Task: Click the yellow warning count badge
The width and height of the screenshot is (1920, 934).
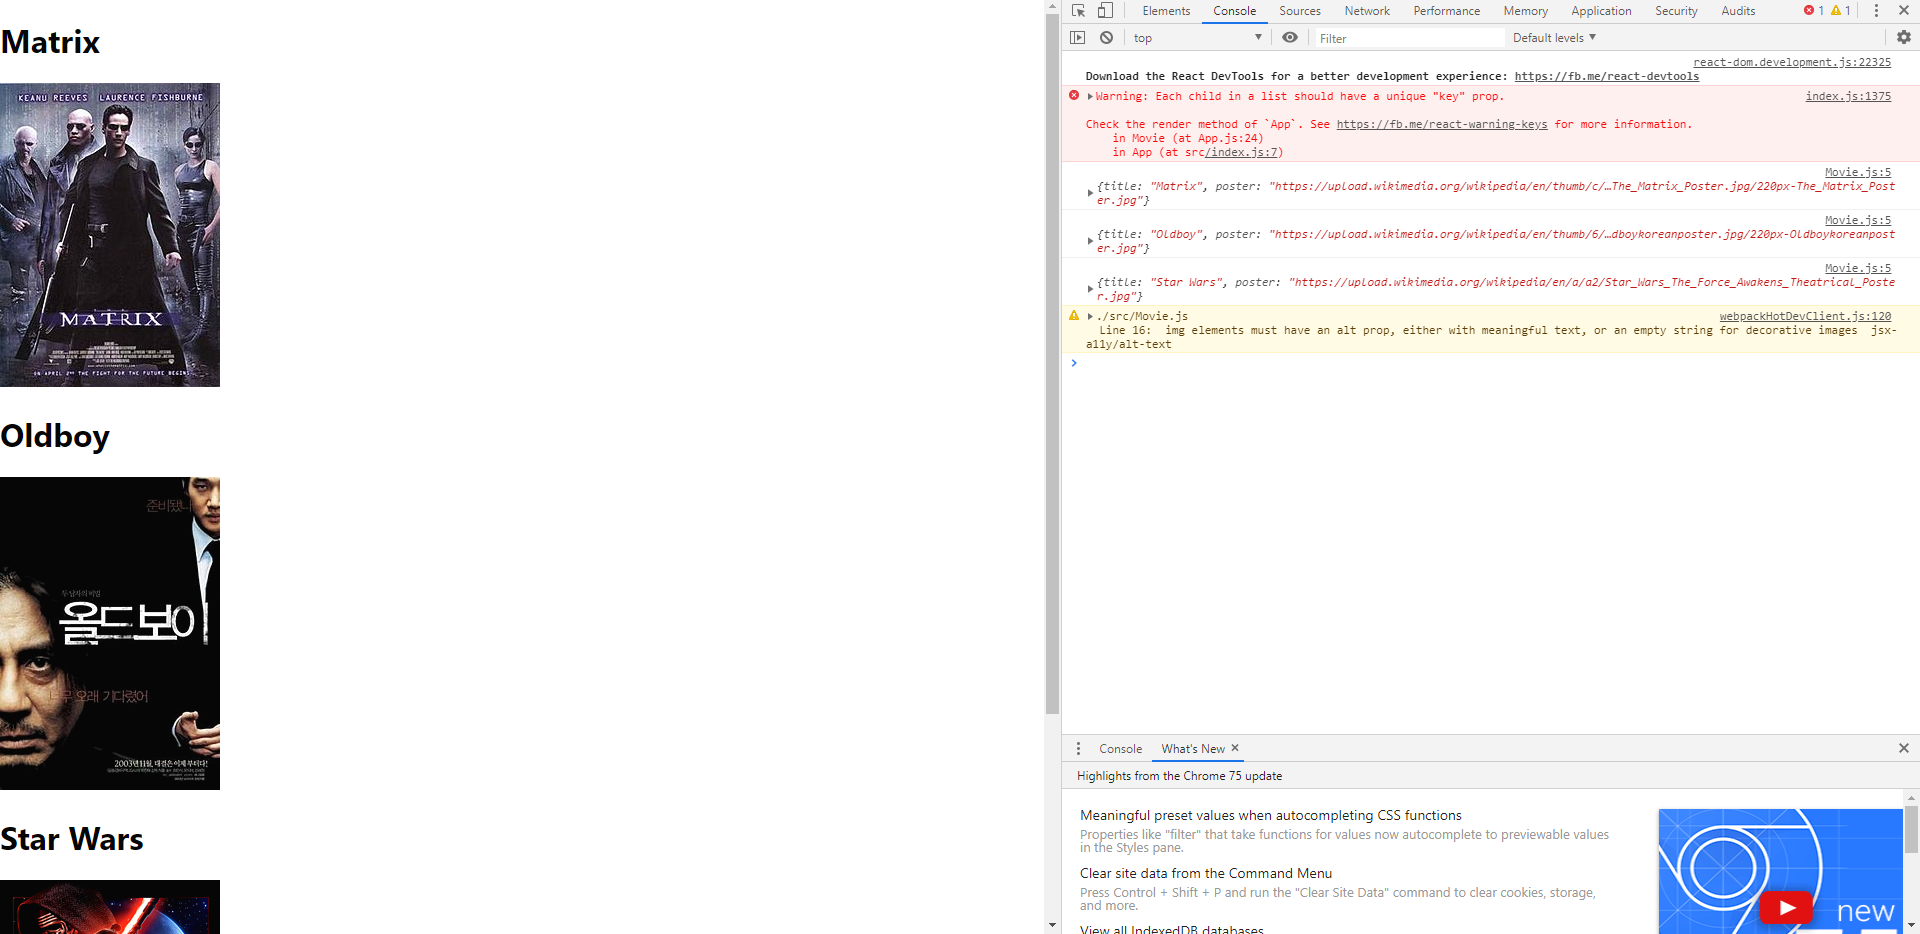Action: (1841, 11)
